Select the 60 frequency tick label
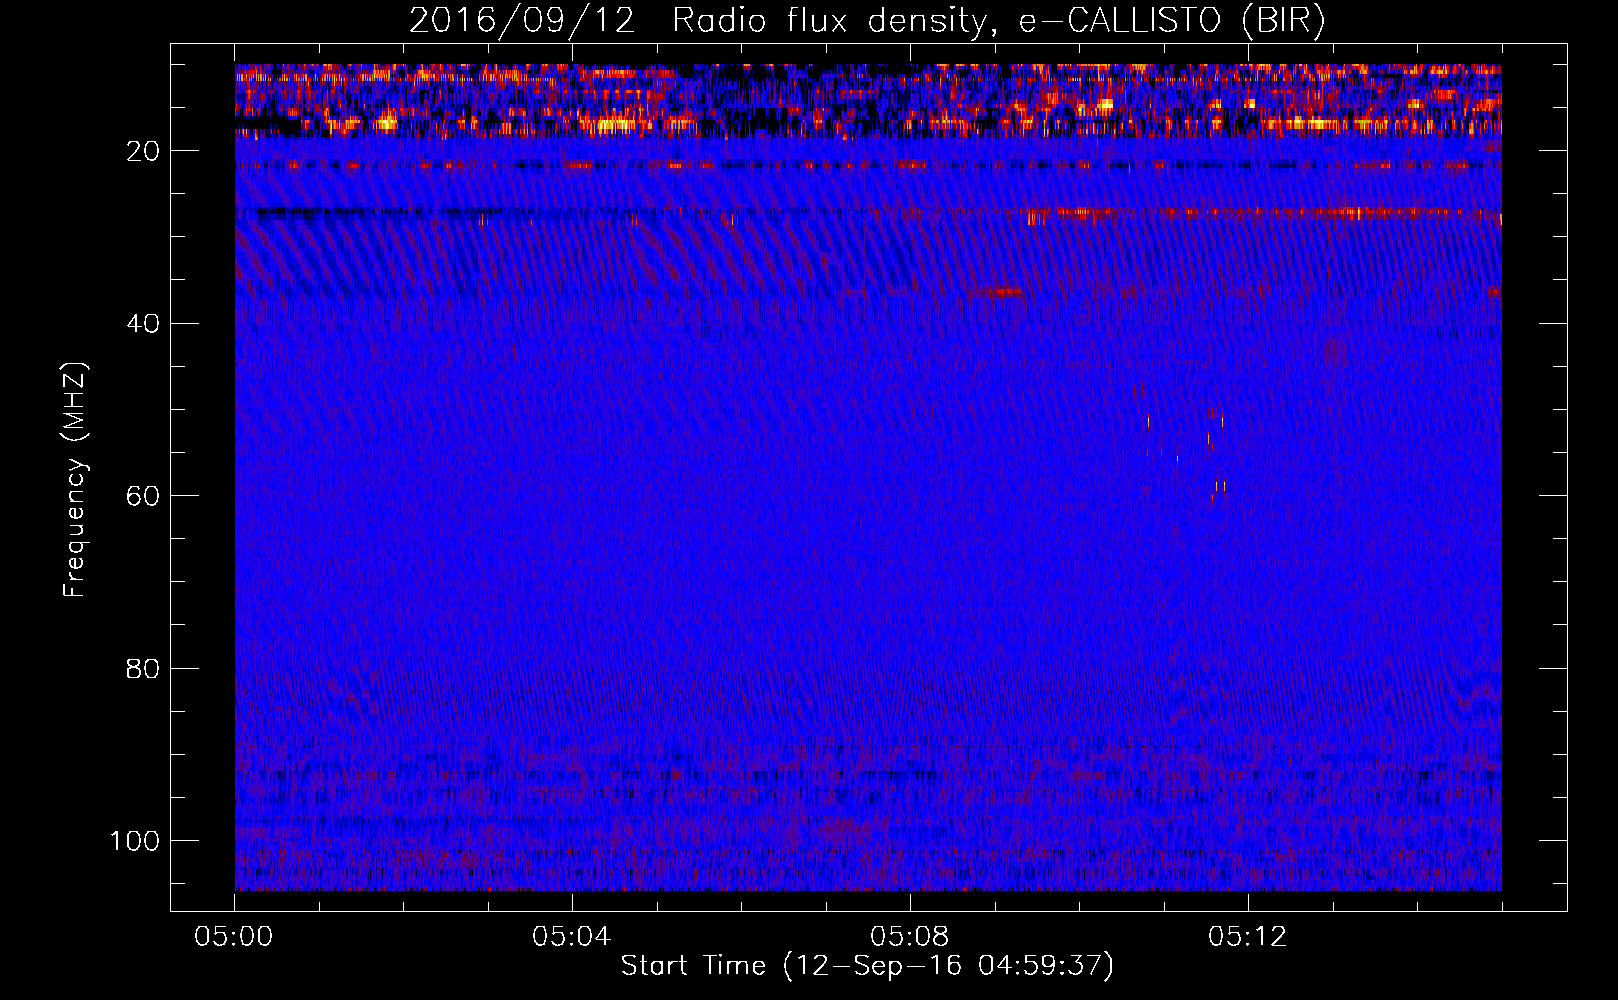The width and height of the screenshot is (1618, 1000). [144, 496]
